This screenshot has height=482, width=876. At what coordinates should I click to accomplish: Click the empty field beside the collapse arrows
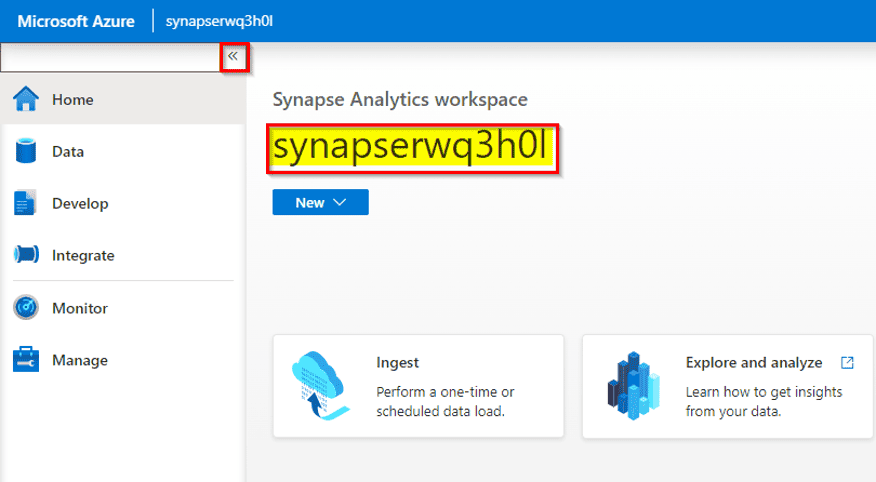[110, 58]
